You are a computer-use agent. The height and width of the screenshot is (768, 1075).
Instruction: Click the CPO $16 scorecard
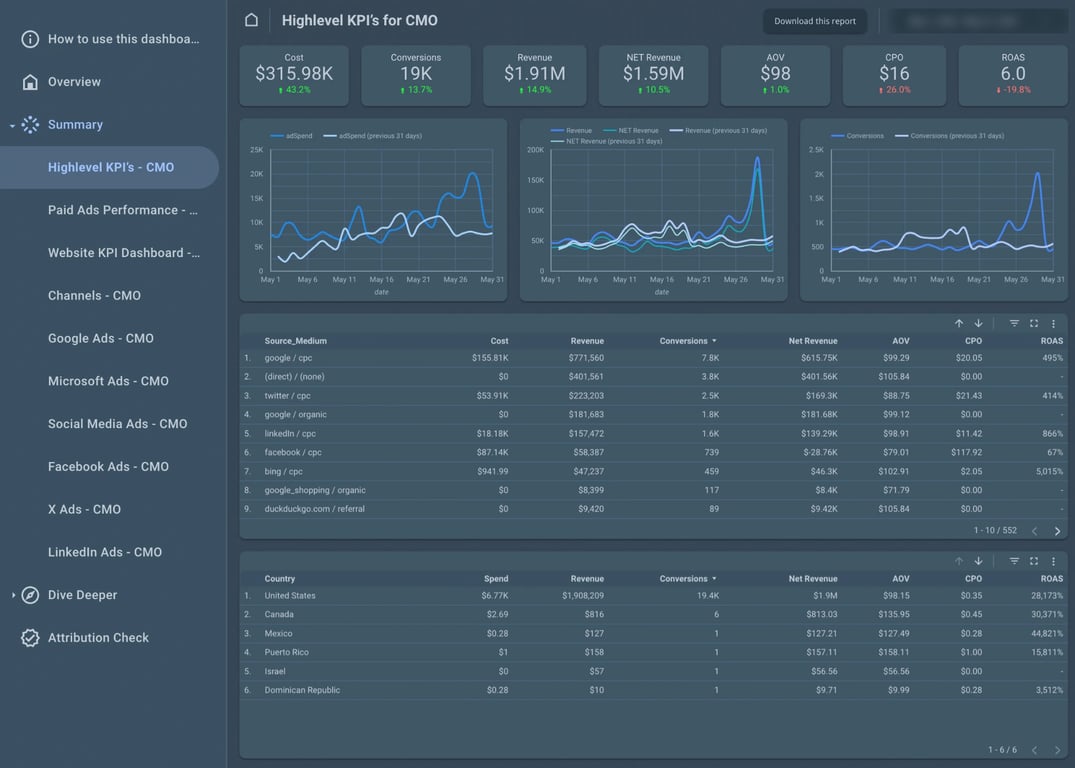click(x=894, y=75)
